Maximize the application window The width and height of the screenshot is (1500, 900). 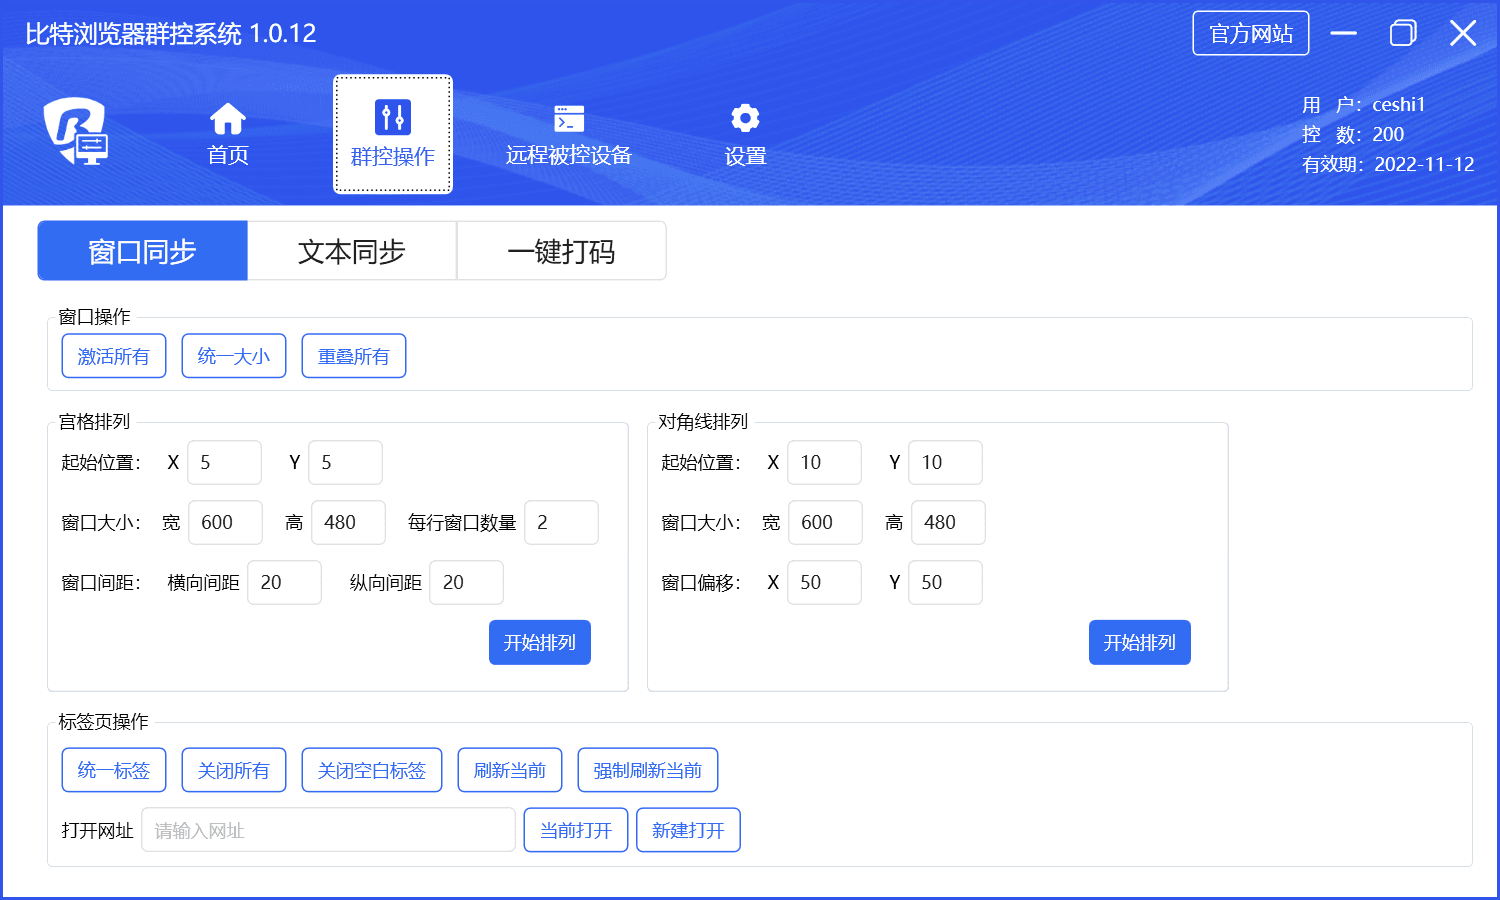[x=1403, y=33]
